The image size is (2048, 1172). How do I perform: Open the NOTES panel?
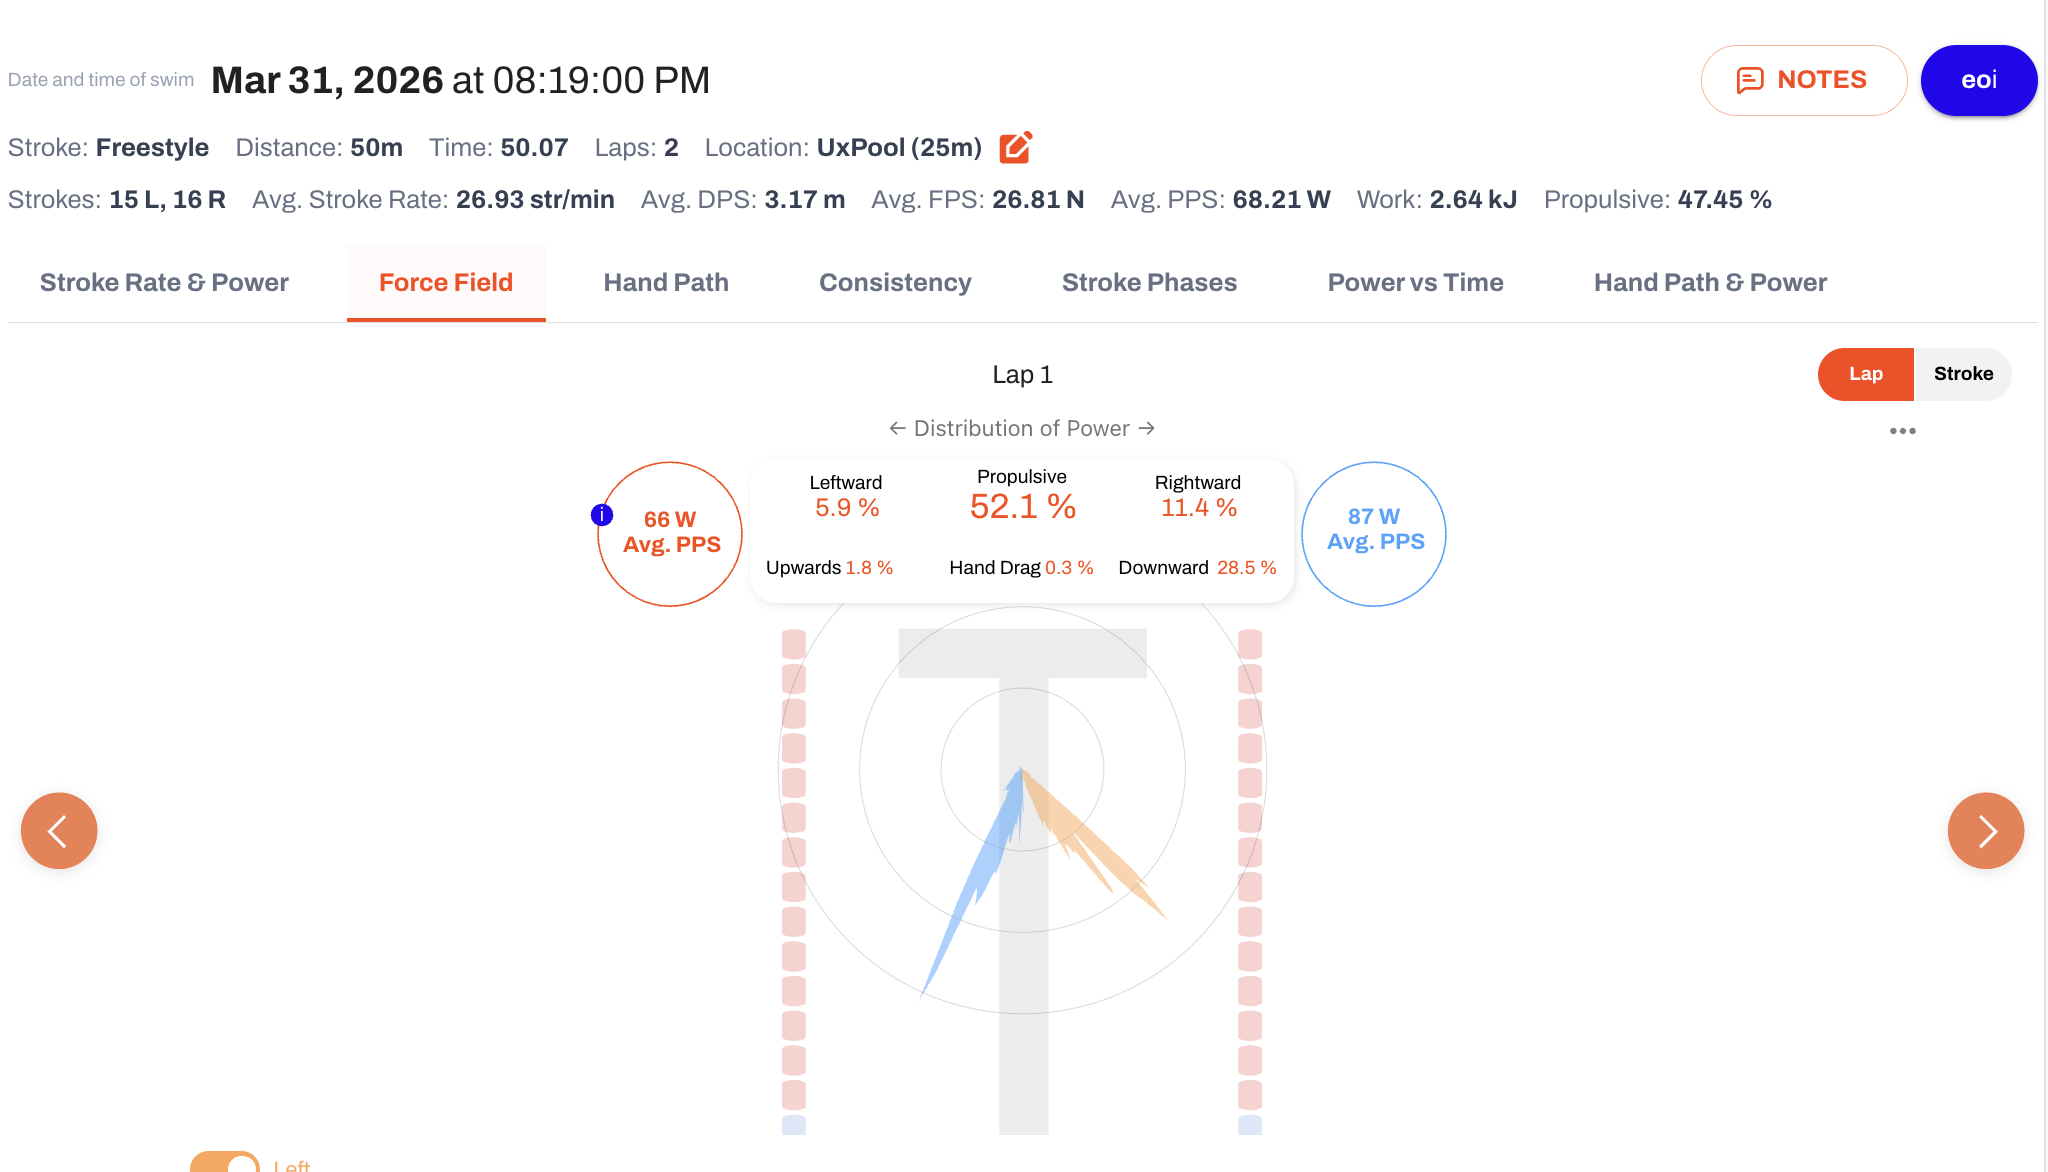tap(1803, 80)
